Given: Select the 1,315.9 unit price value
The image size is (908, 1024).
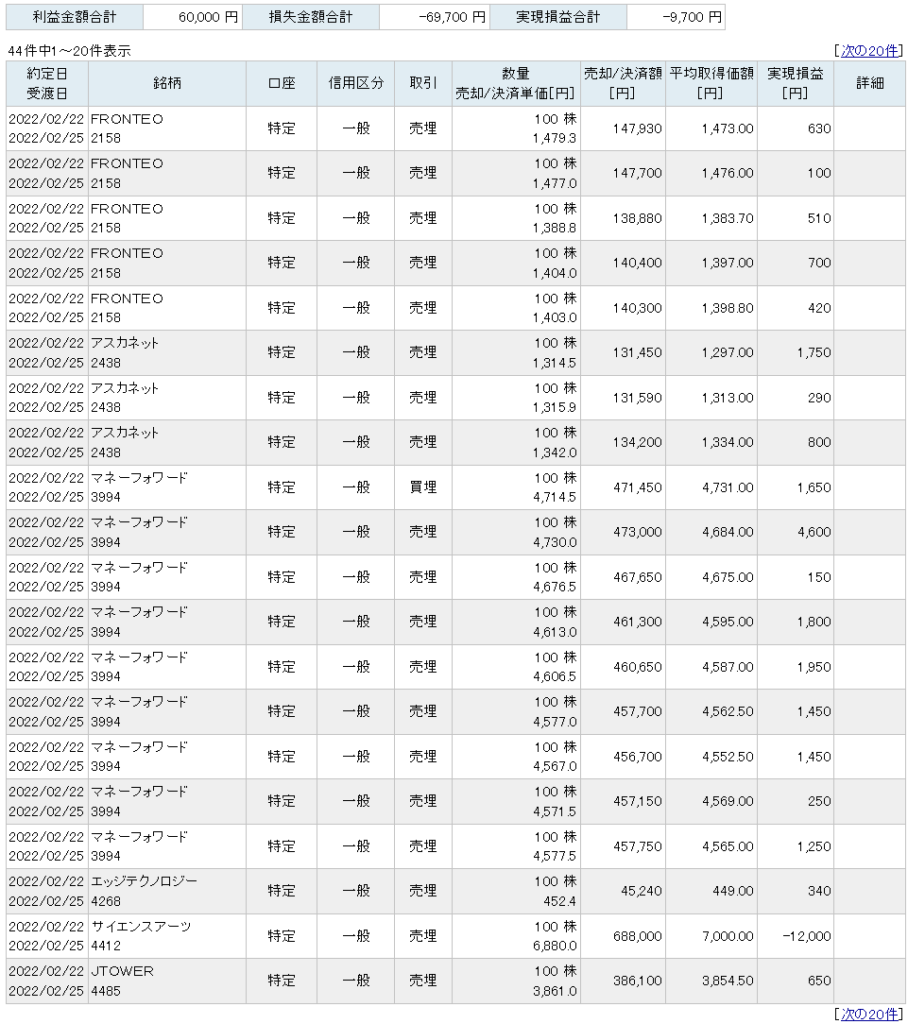Looking at the screenshot, I should pos(555,408).
